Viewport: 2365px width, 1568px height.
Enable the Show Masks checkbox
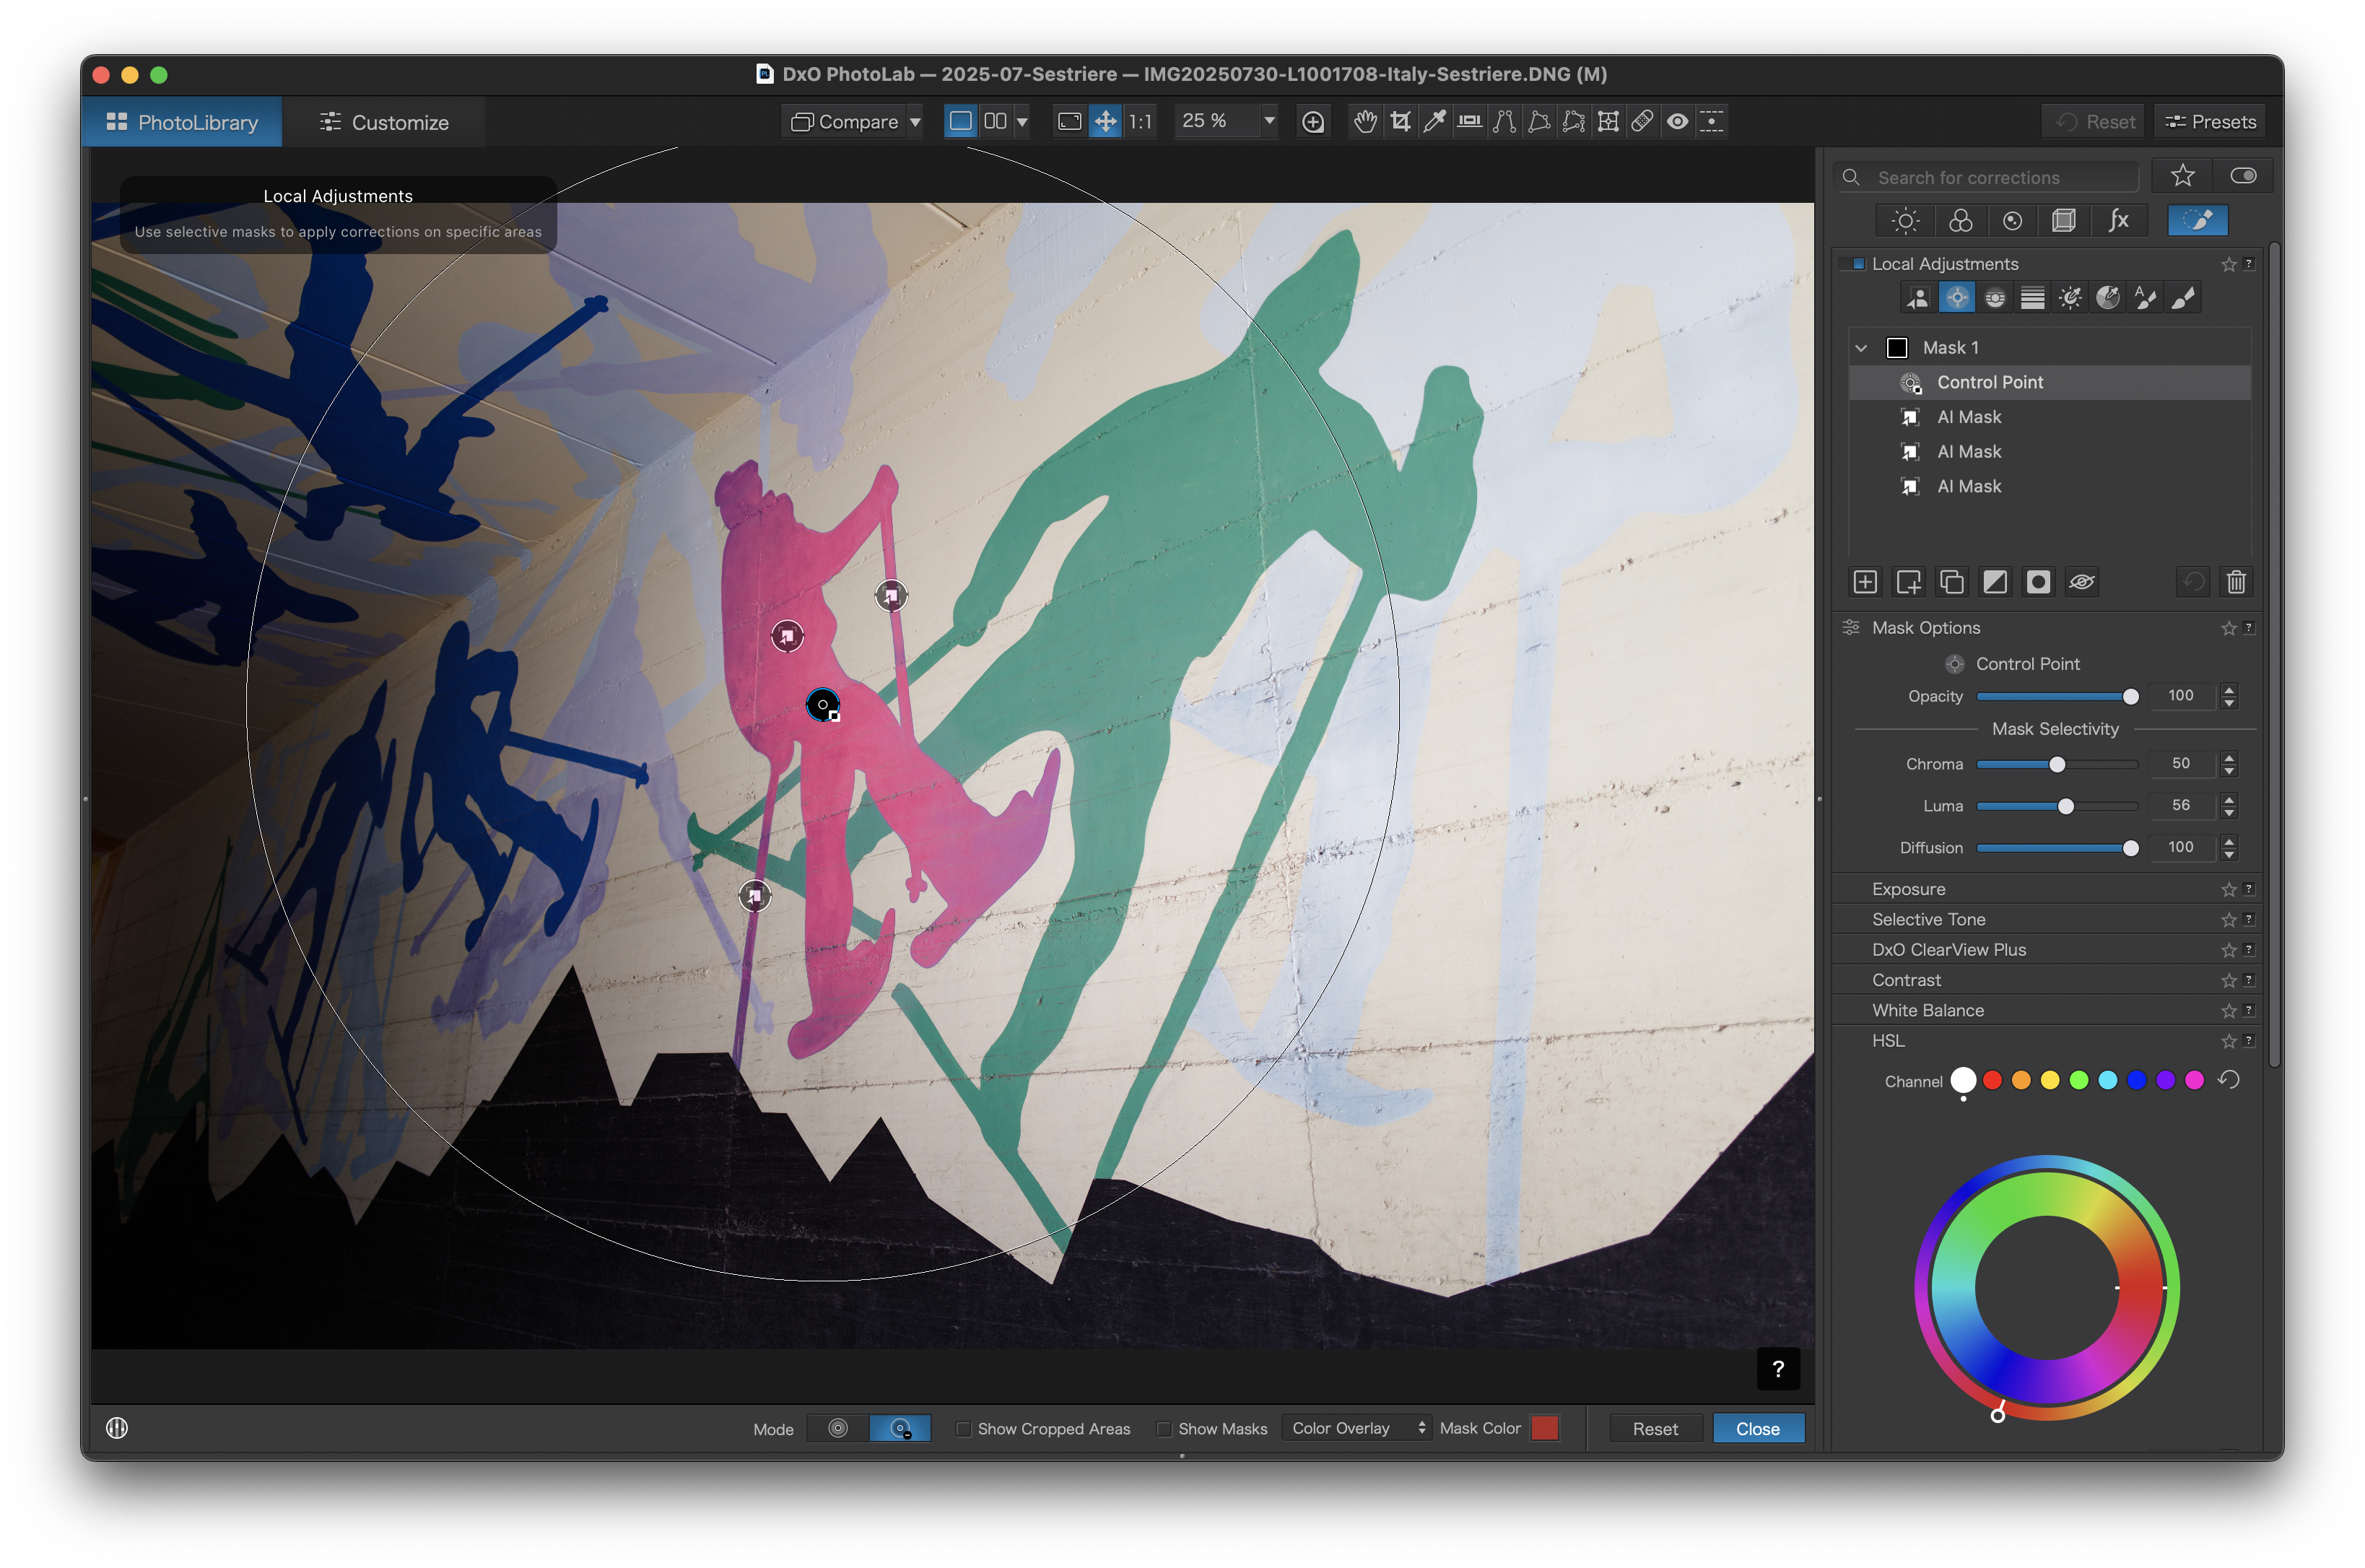(1164, 1429)
